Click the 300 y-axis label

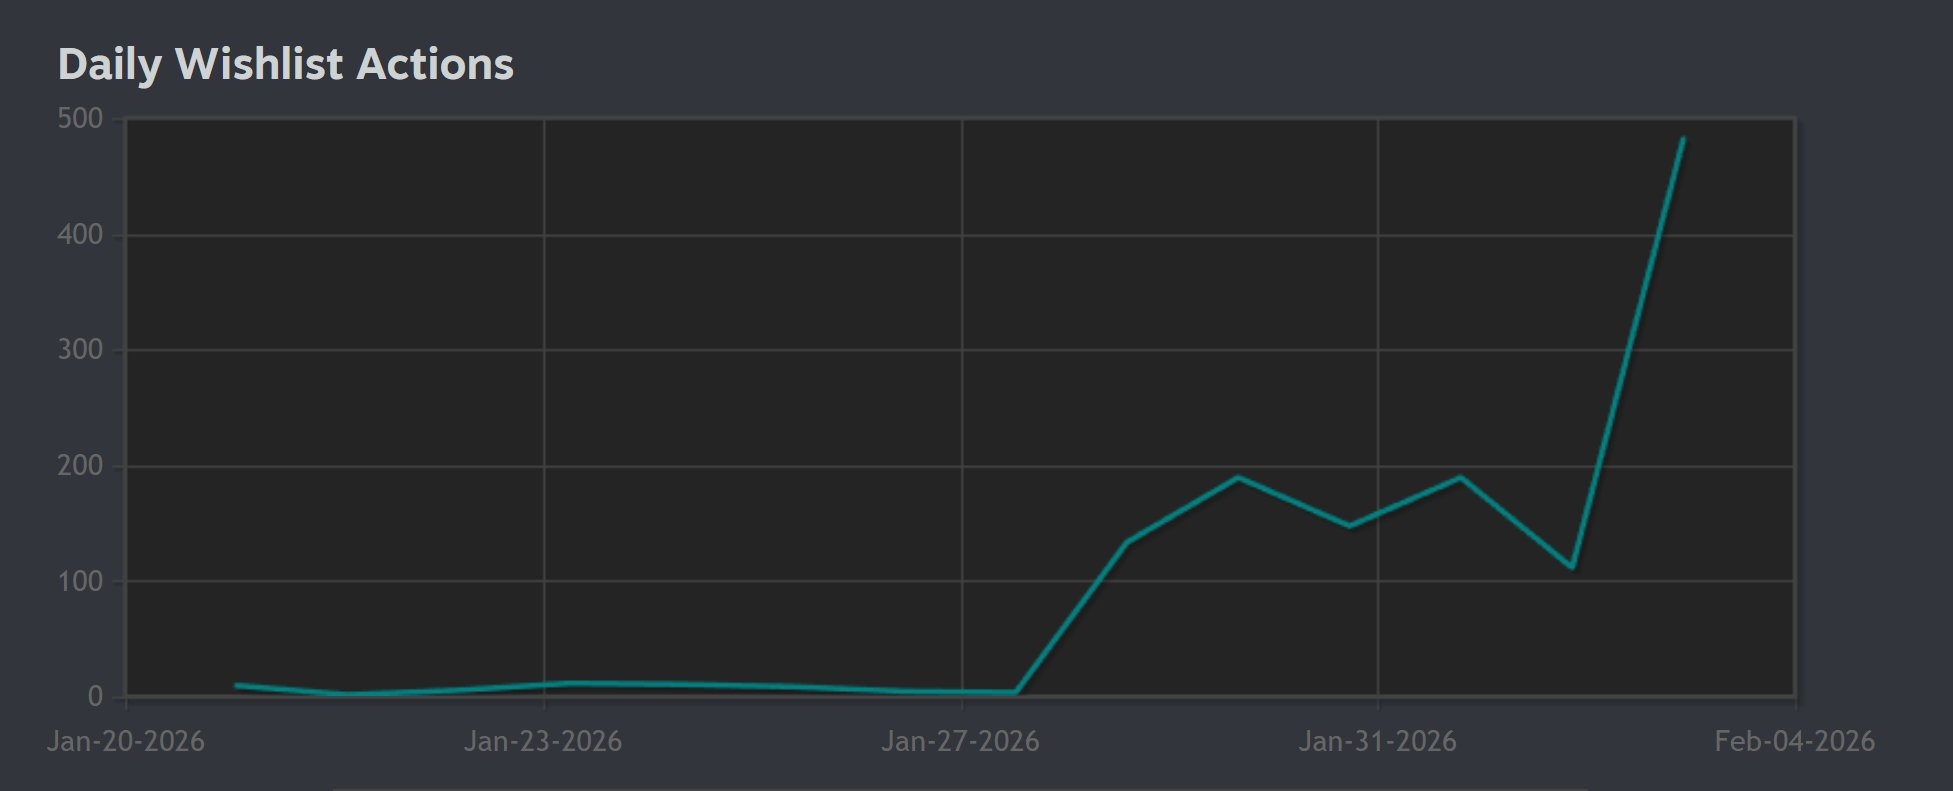[x=80, y=350]
